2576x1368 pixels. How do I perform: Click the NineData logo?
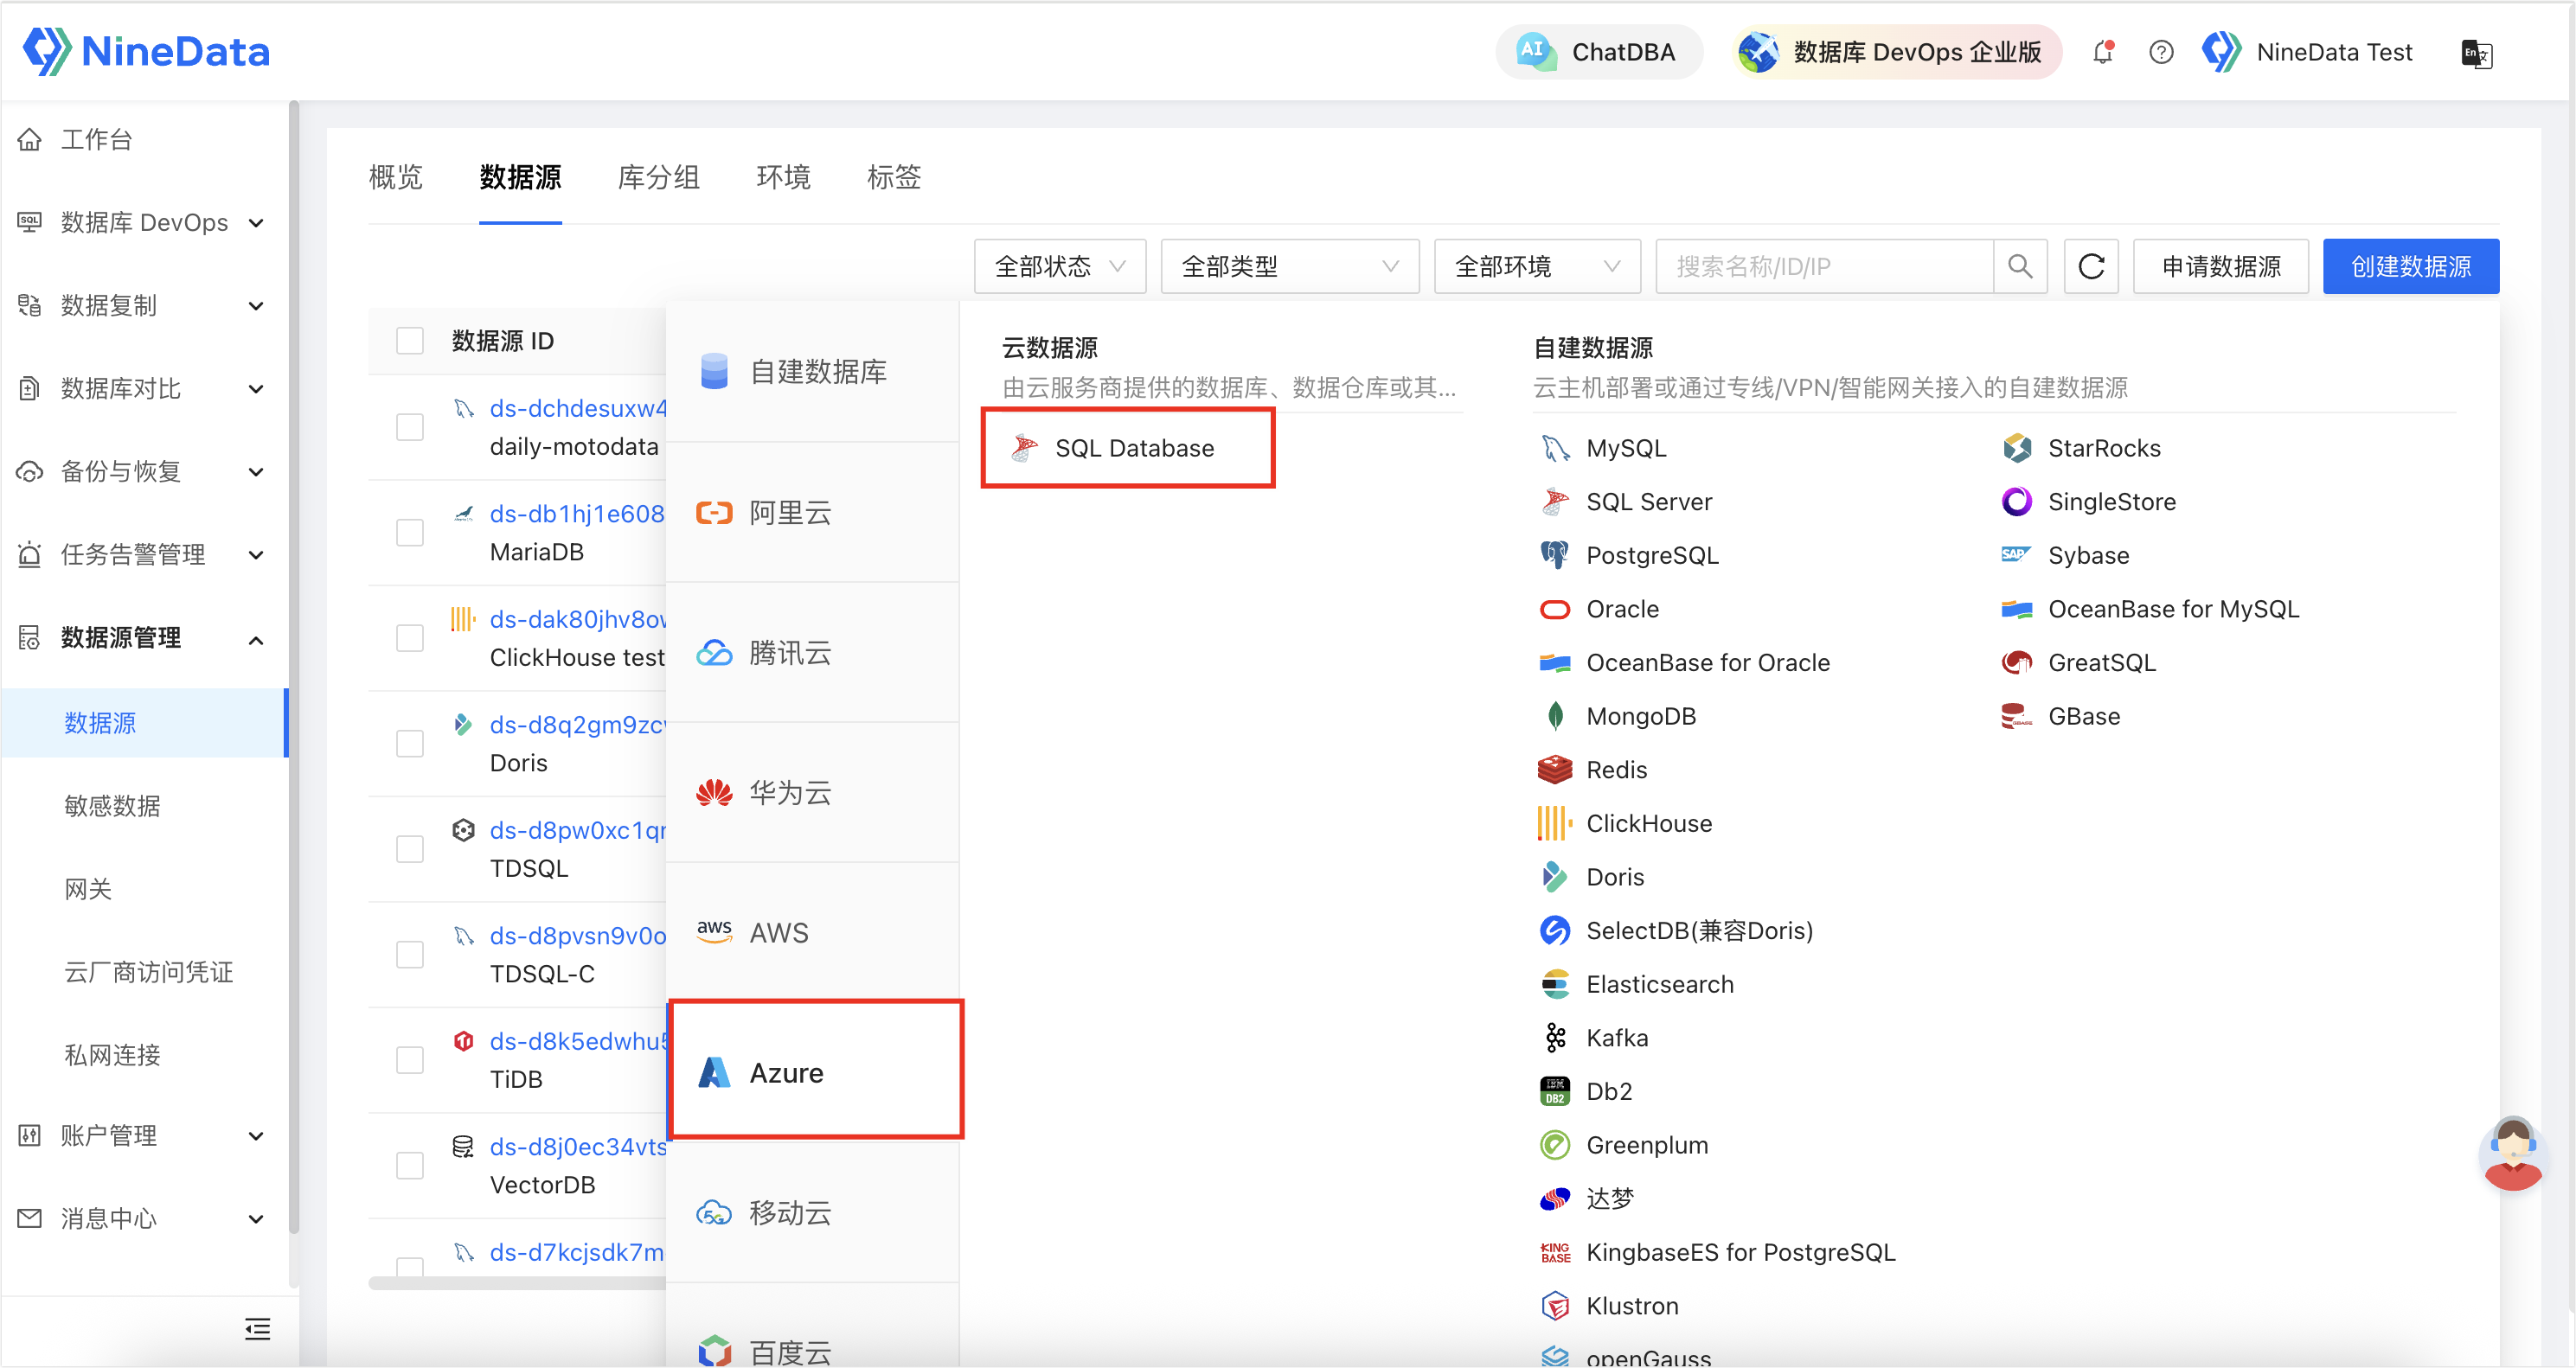coord(146,51)
